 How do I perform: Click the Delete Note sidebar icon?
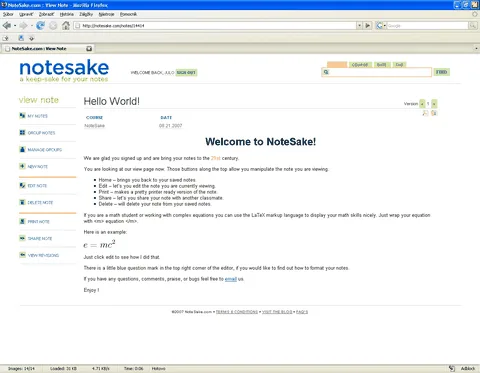pyautogui.click(x=22, y=202)
